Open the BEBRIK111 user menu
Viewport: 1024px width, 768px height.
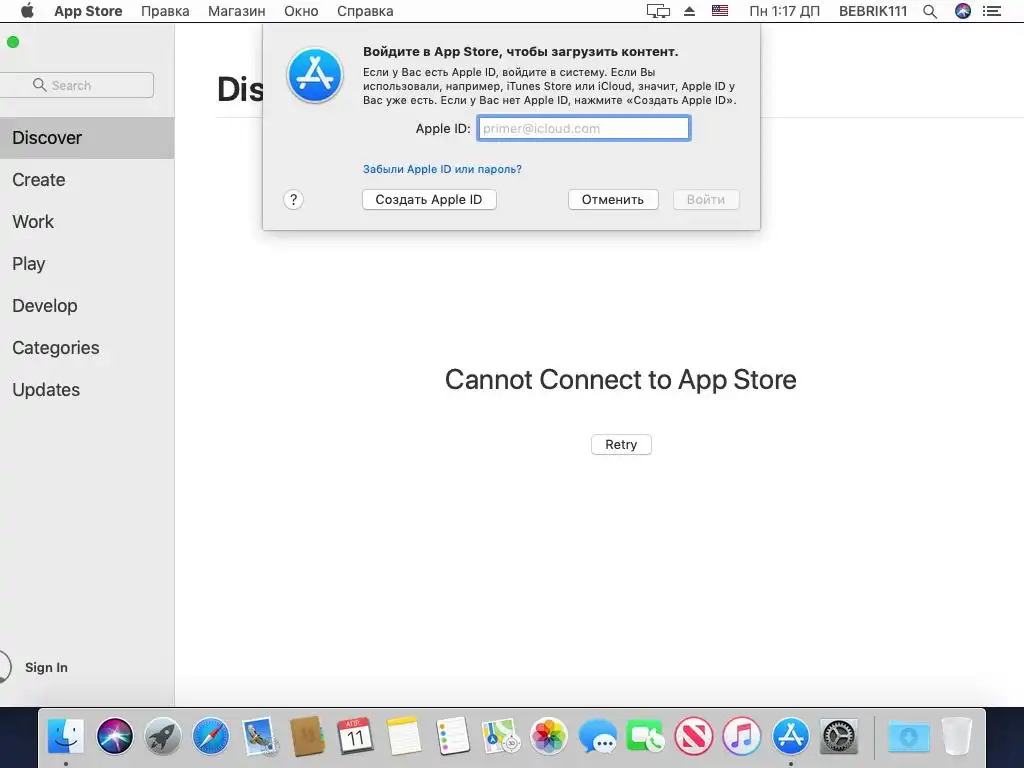click(x=872, y=11)
